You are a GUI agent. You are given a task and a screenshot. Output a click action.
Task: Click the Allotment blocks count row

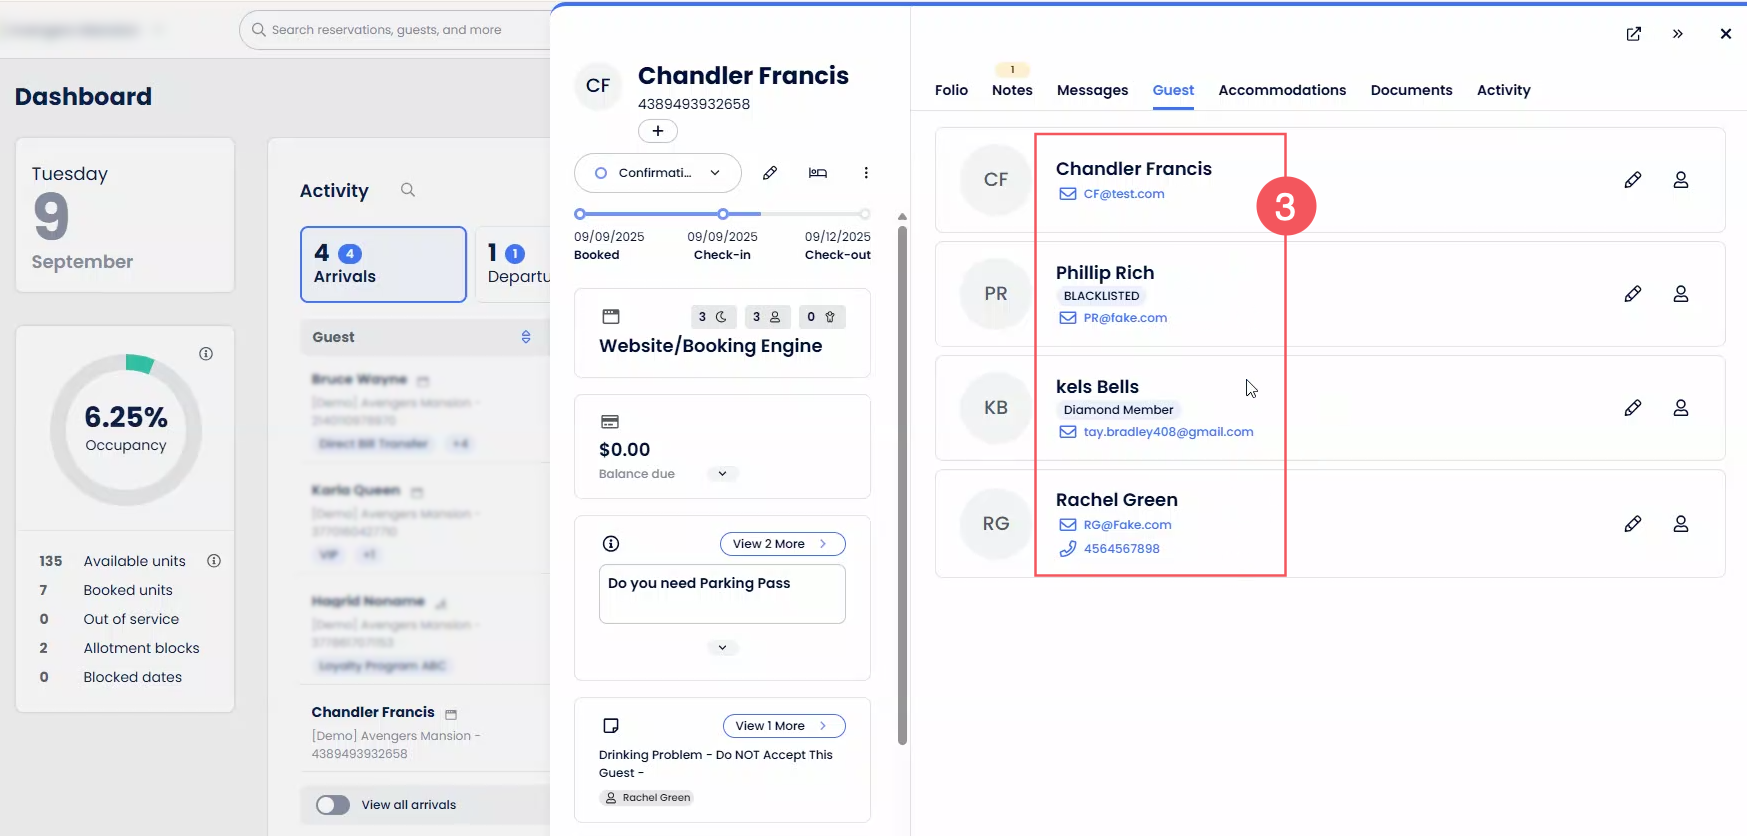coord(125,648)
